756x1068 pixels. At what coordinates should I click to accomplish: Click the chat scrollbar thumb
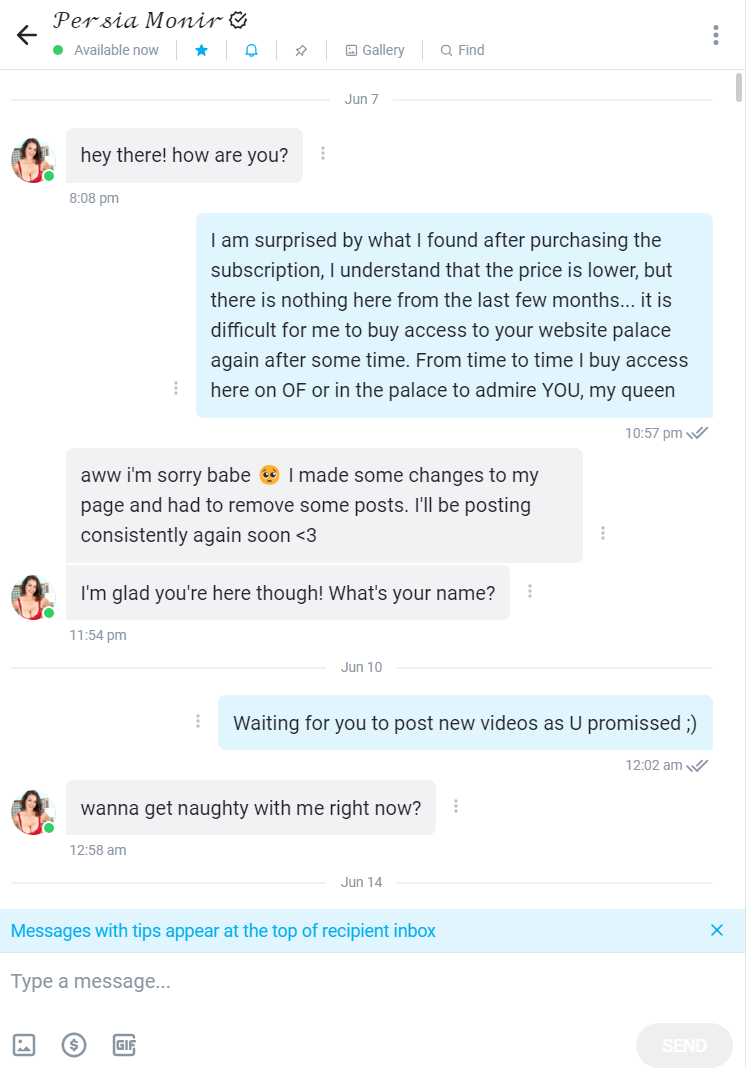coord(739,88)
